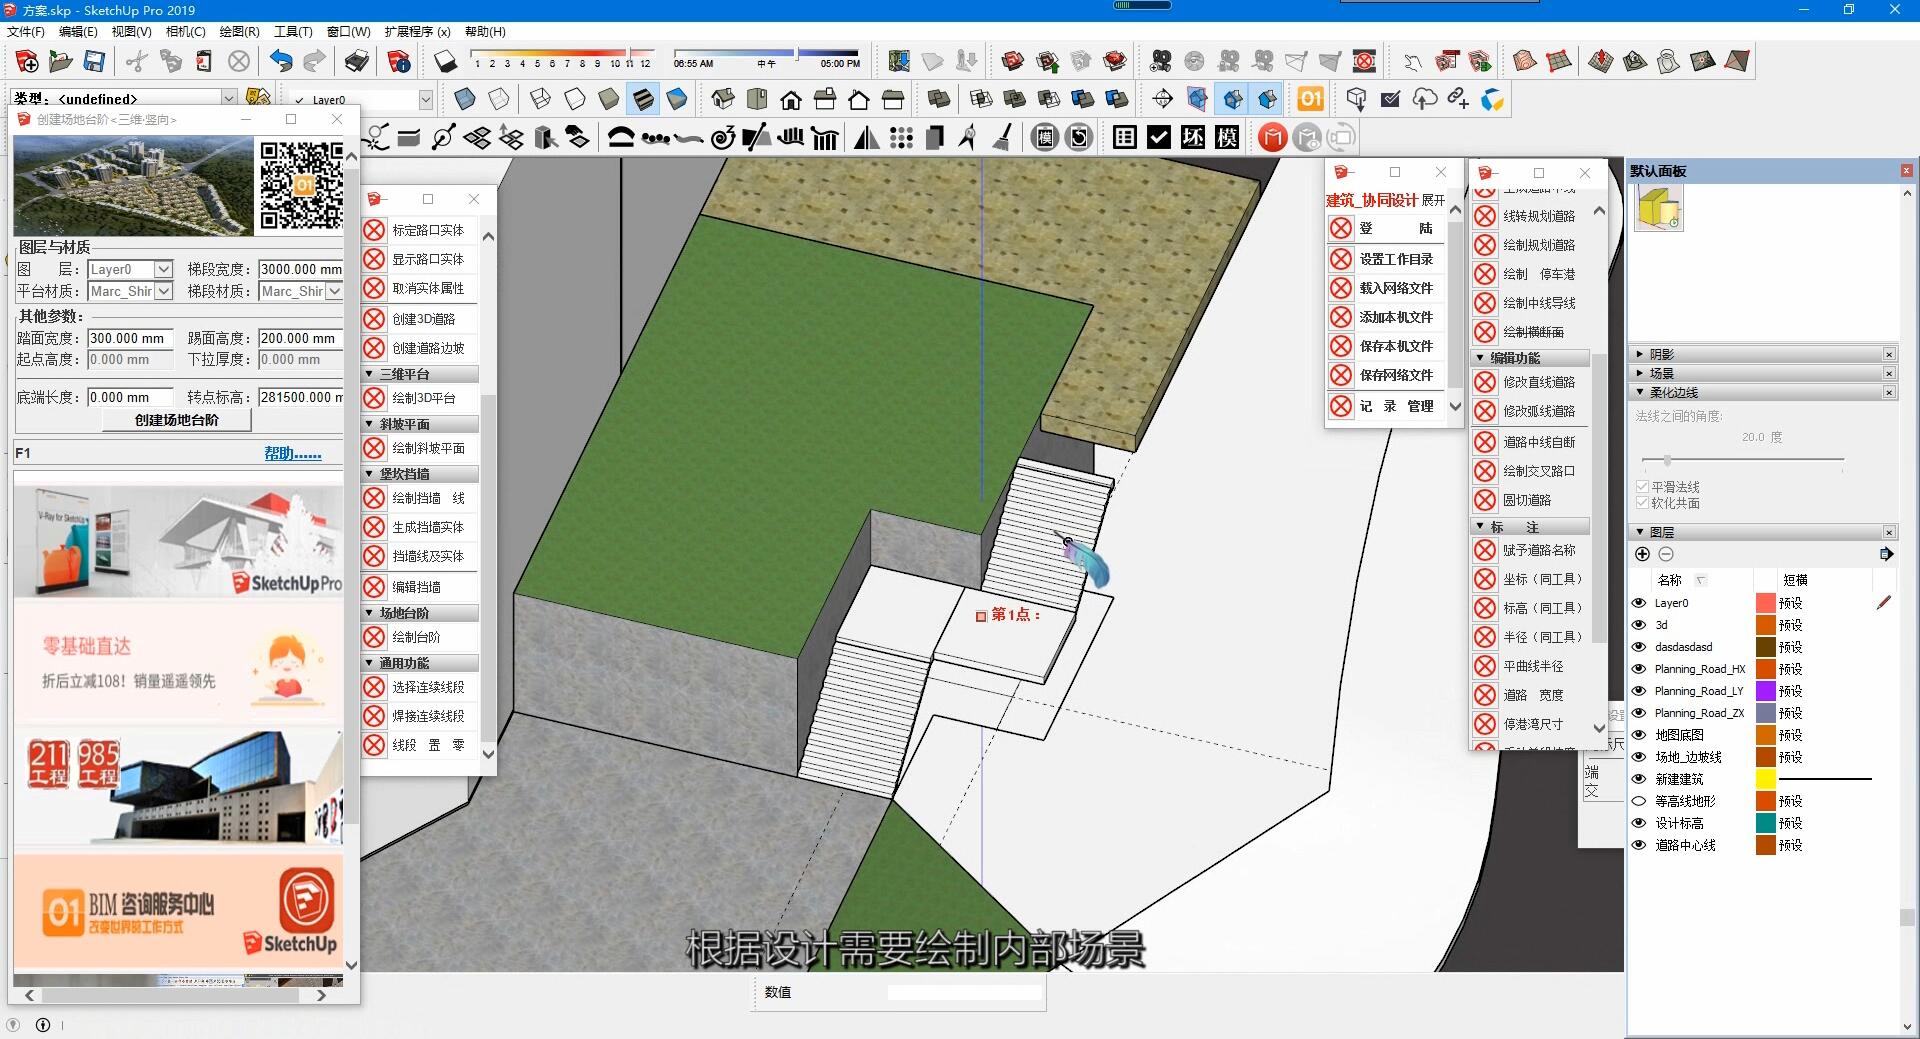
Task: Open the 平台材质 dropdown
Action: pyautogui.click(x=164, y=291)
